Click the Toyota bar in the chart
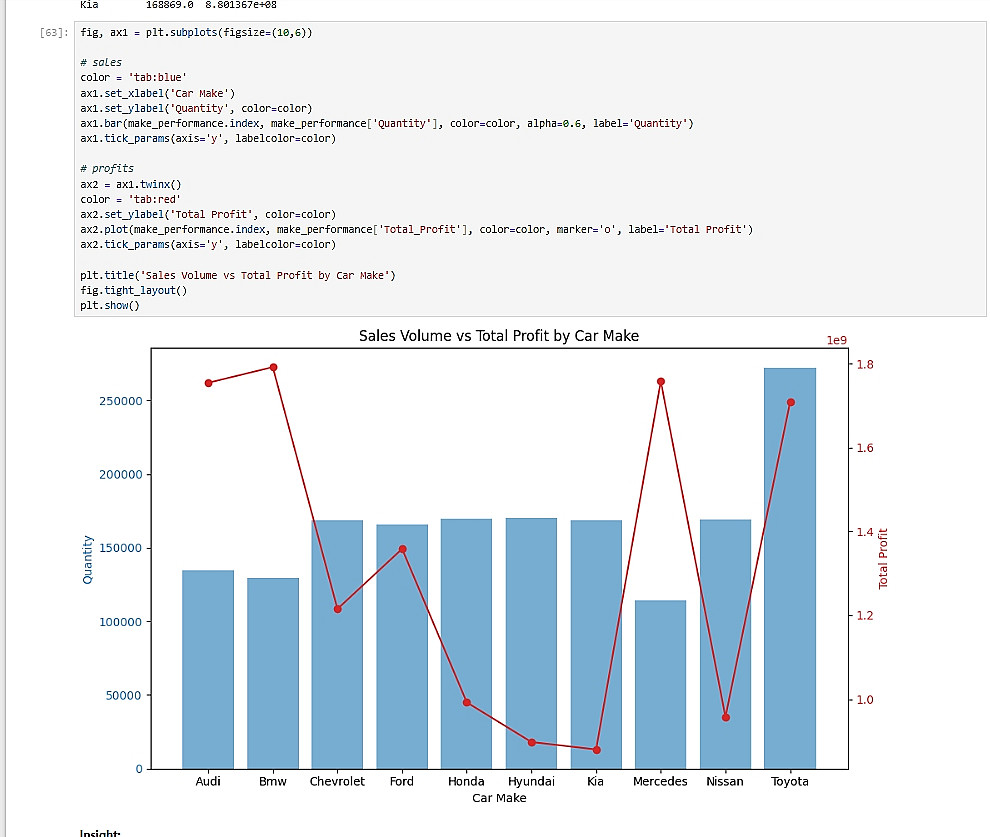Image resolution: width=990 pixels, height=837 pixels. coord(790,568)
